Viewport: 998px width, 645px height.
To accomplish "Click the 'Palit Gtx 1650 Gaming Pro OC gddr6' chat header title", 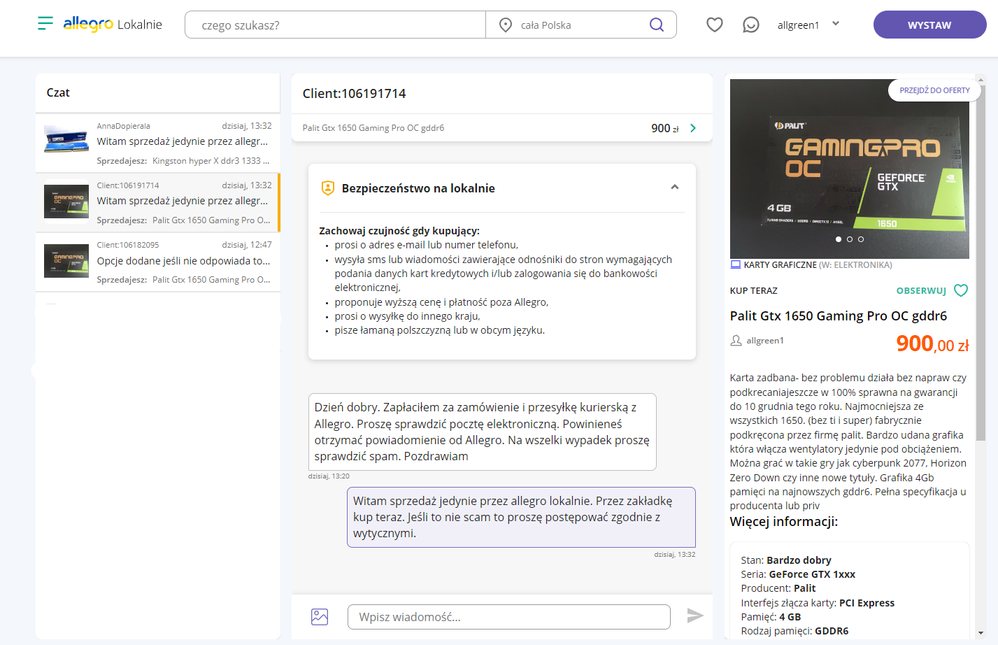I will click(373, 128).
